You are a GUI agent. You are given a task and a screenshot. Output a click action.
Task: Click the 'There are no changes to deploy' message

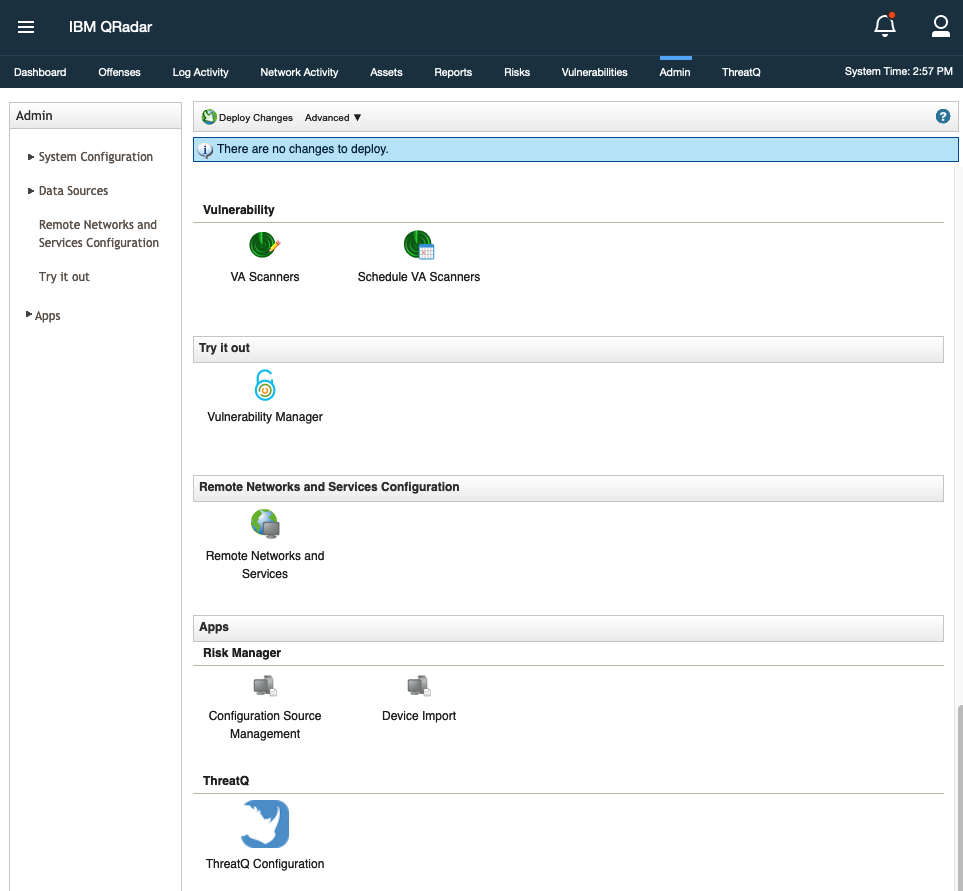[302, 149]
